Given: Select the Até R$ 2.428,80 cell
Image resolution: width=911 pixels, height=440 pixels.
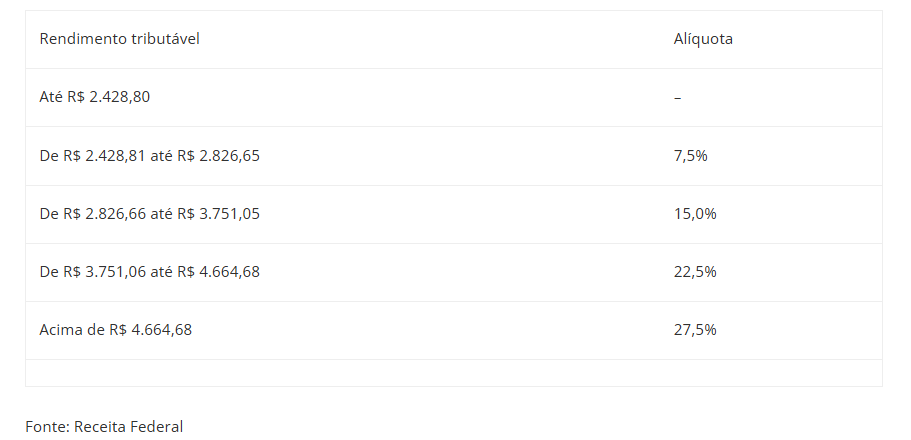Looking at the screenshot, I should [x=95, y=97].
